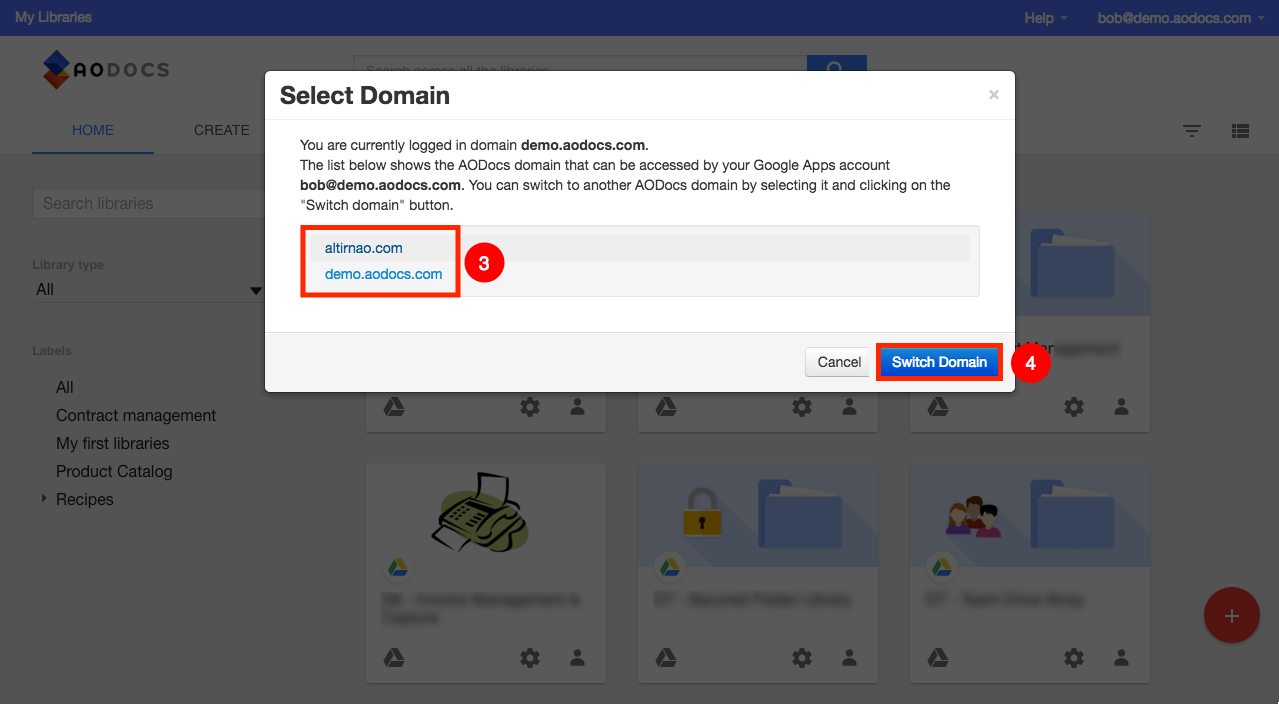Screen dimensions: 1279x704
Task: Click the AODocs logo
Action: click(106, 70)
